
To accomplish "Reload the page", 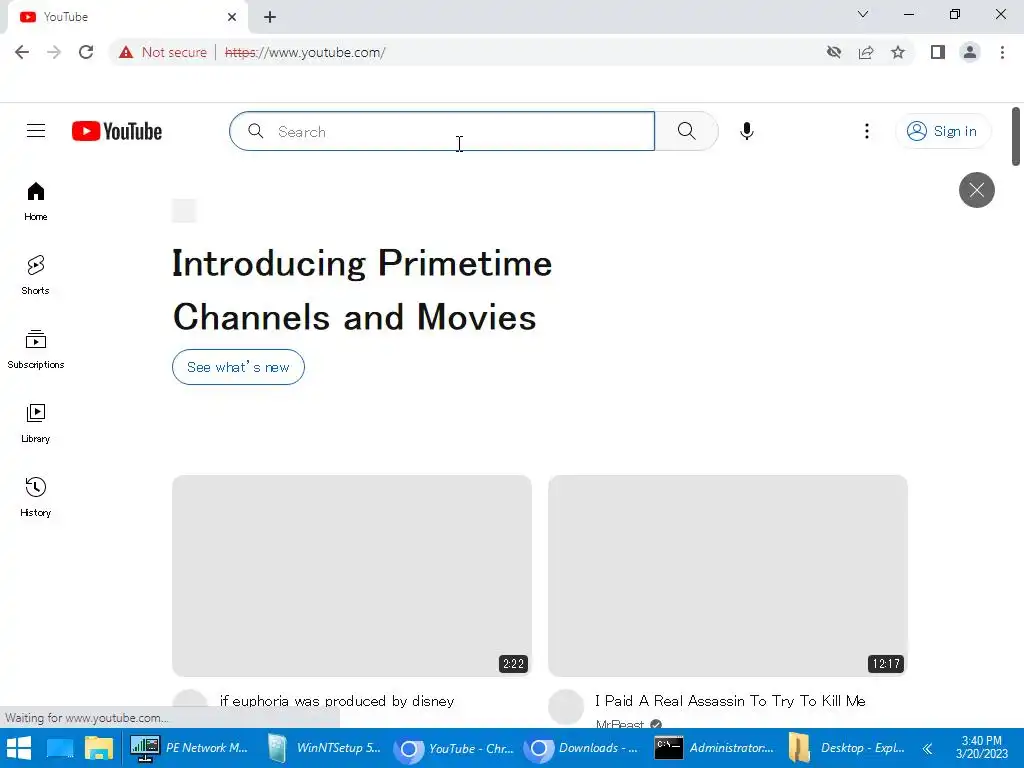I will pos(86,52).
